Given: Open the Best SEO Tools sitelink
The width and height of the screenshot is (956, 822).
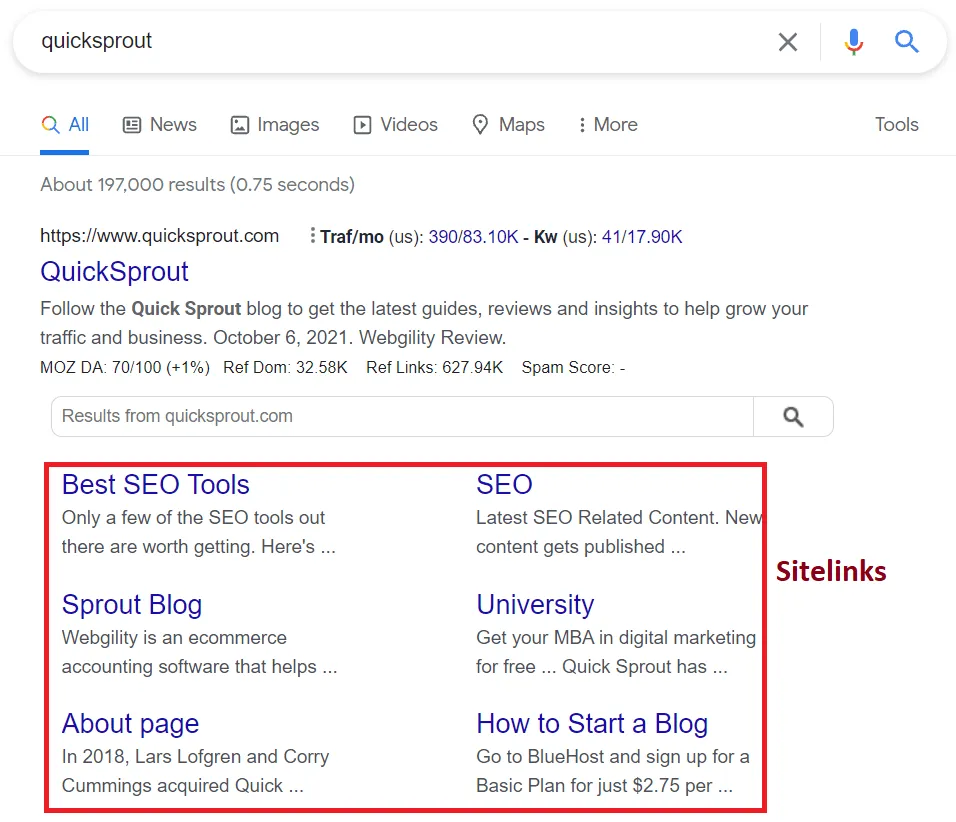Looking at the screenshot, I should click(x=155, y=485).
